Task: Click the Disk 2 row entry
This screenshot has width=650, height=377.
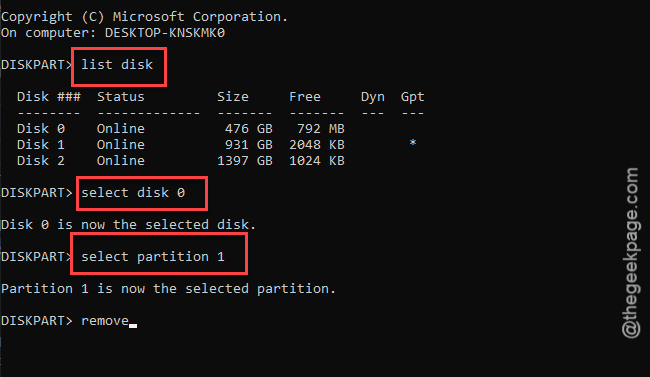Action: click(181, 161)
